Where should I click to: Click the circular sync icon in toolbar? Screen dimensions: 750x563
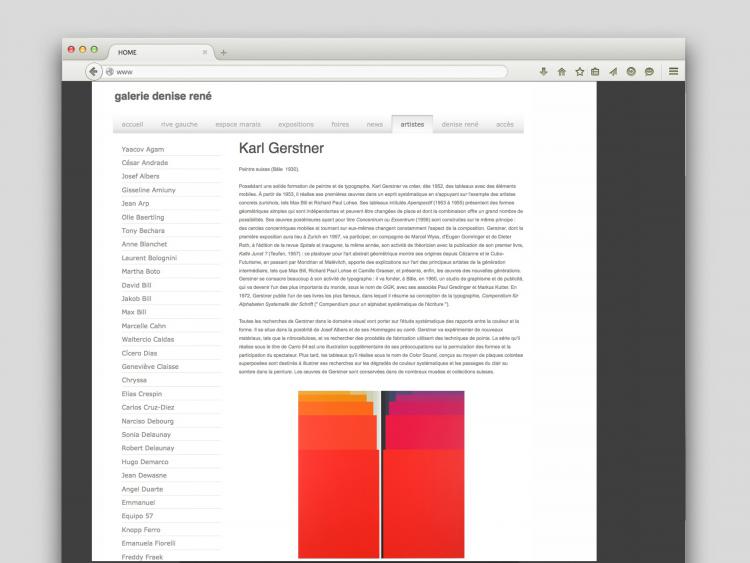pos(631,72)
